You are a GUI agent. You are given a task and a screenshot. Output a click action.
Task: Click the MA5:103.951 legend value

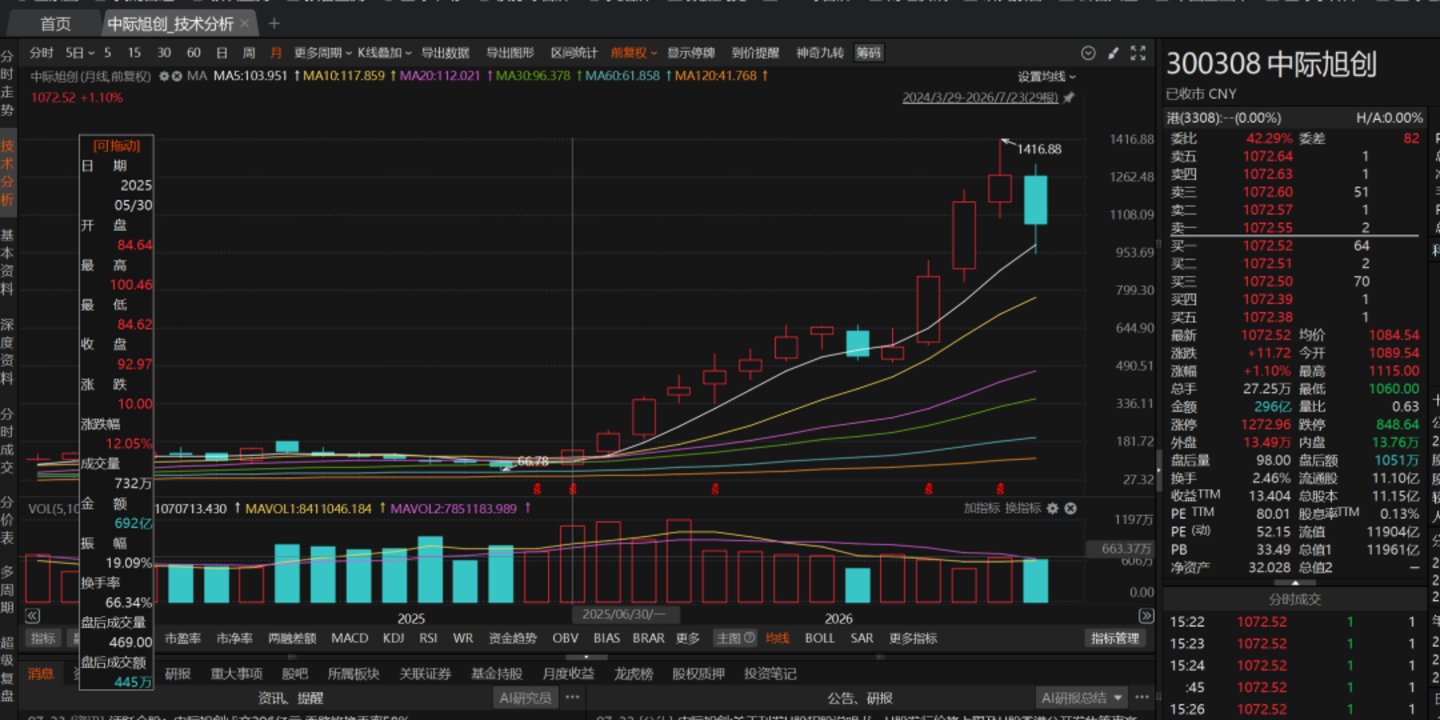(x=251, y=76)
